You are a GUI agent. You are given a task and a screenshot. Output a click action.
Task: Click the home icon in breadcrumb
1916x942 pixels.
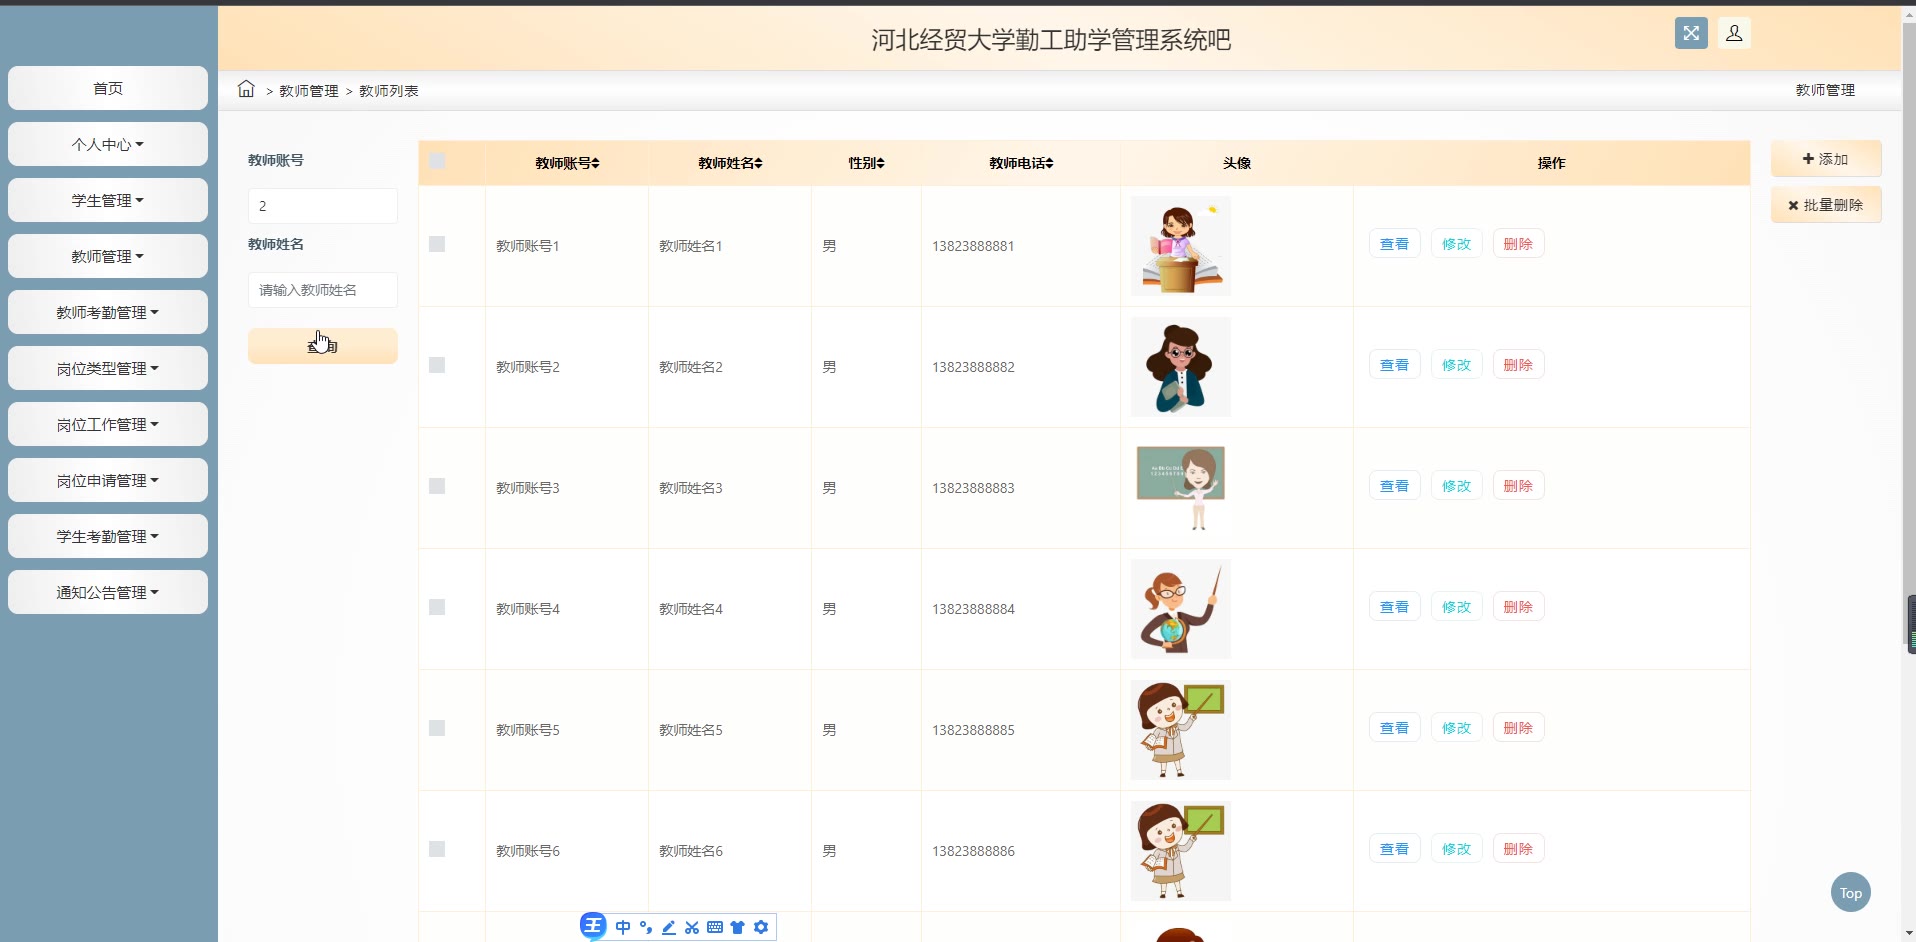[246, 89]
